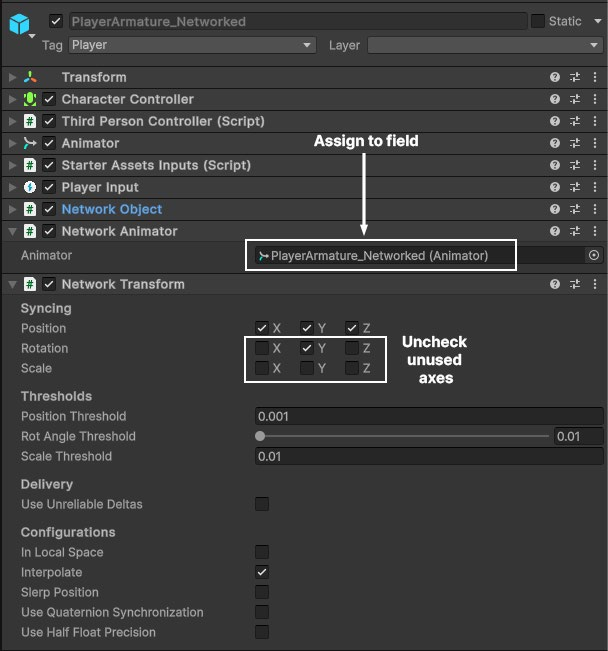Enable Use Half Float Precision checkbox

262,632
